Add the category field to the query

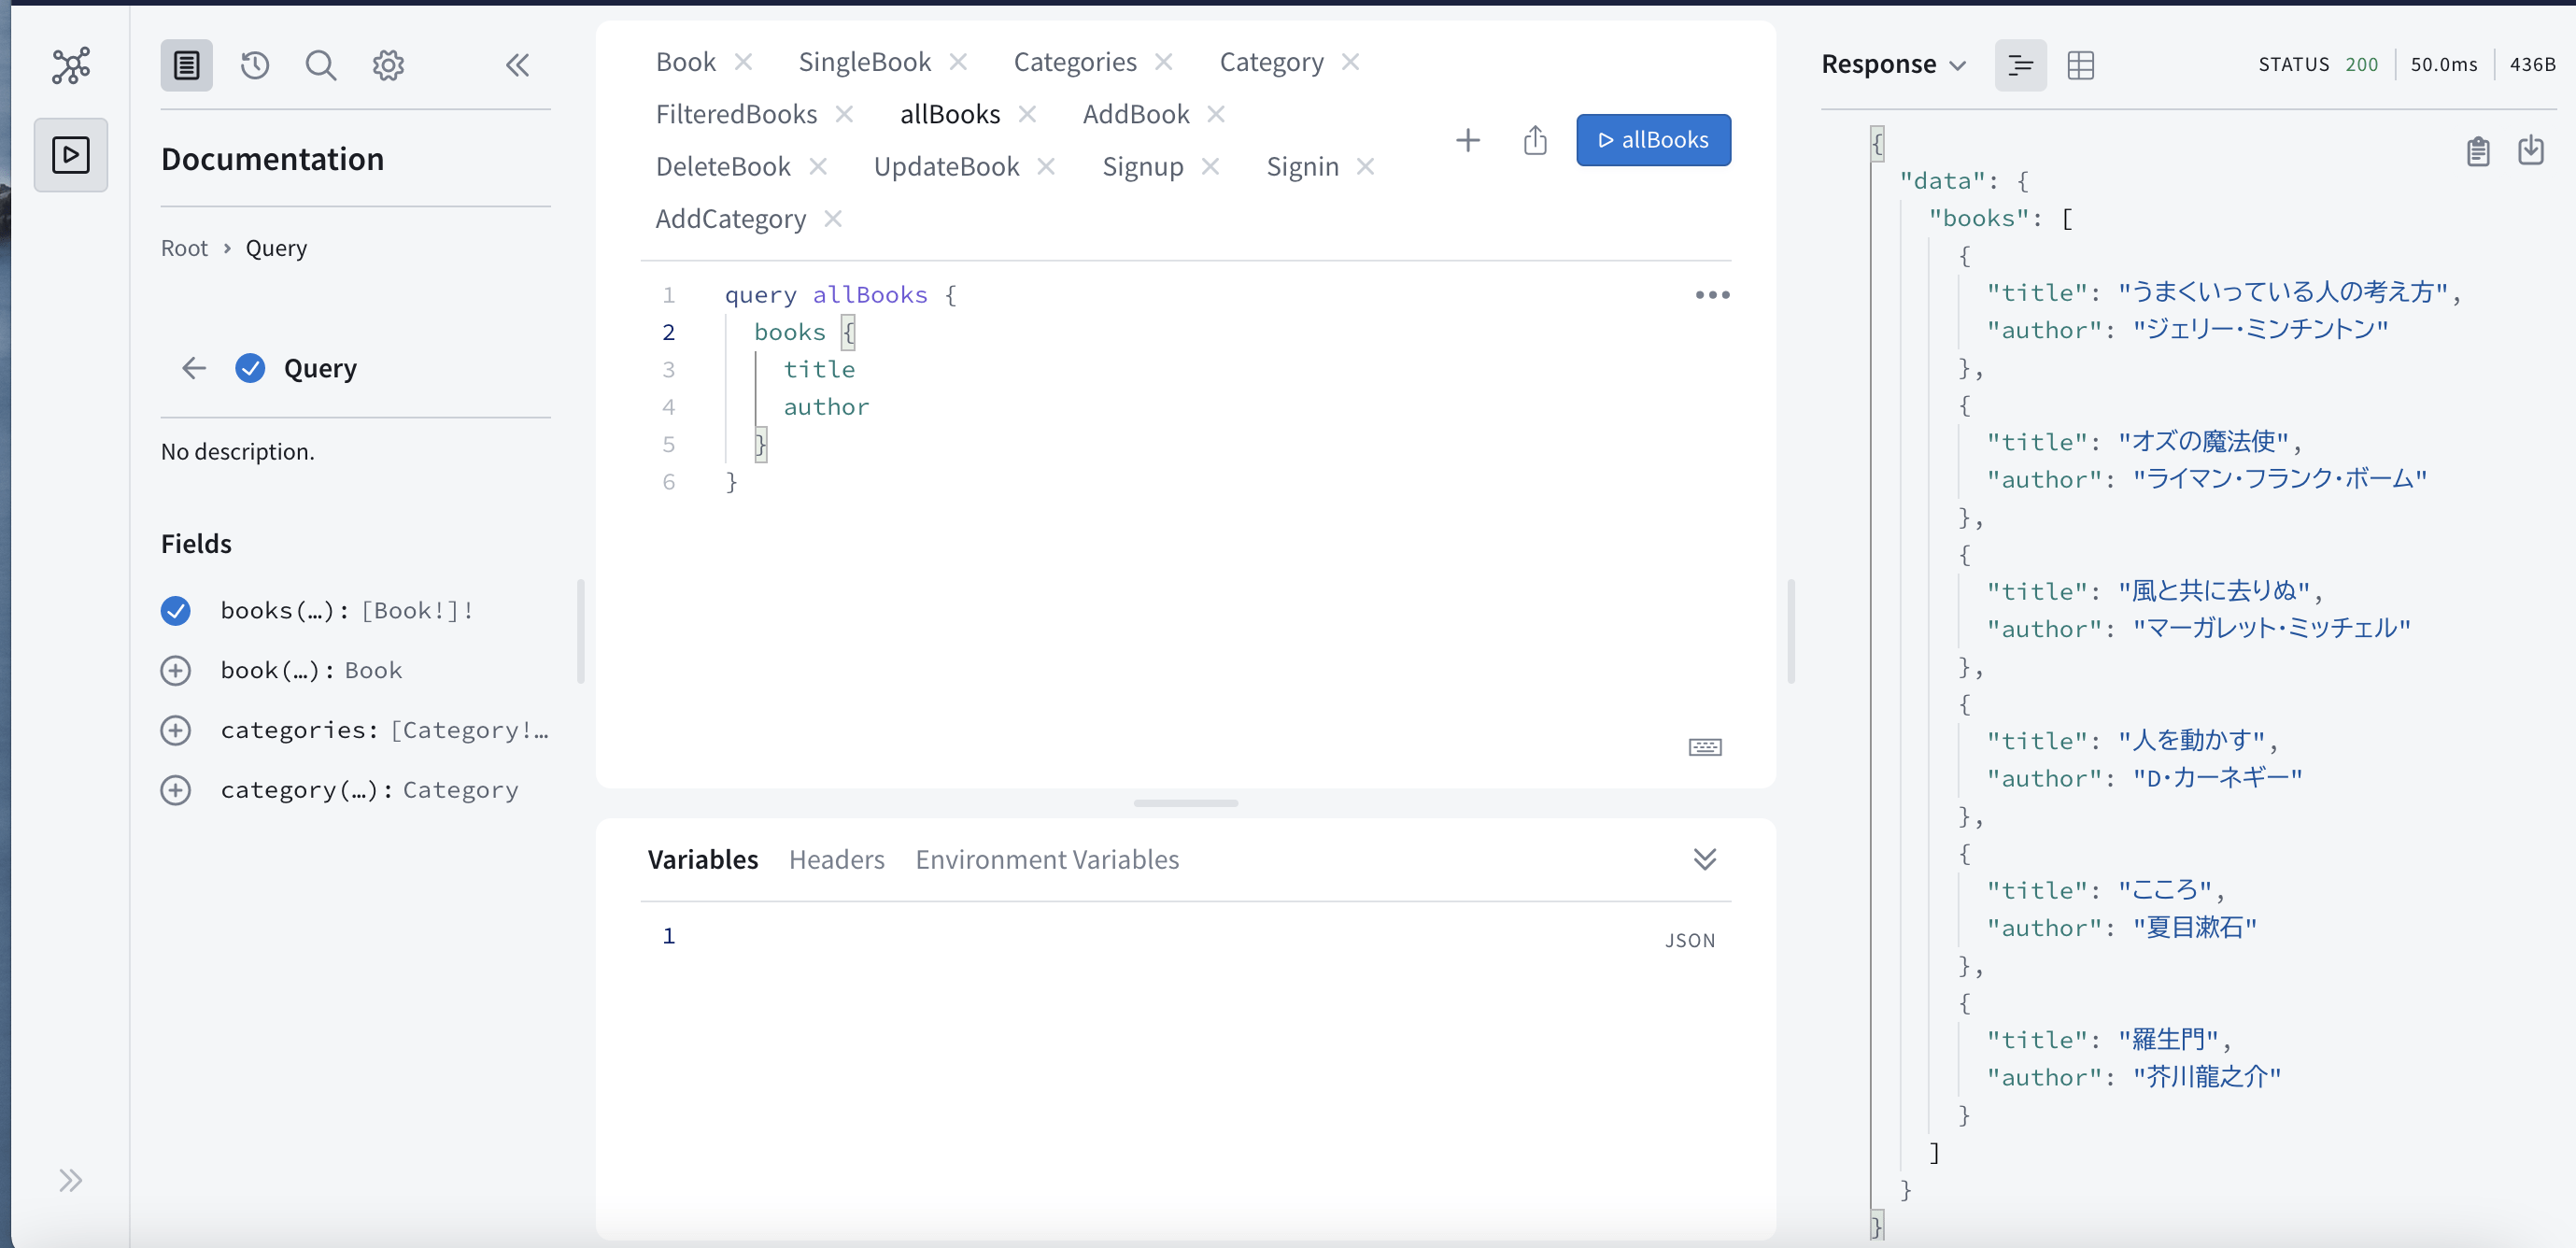[176, 790]
